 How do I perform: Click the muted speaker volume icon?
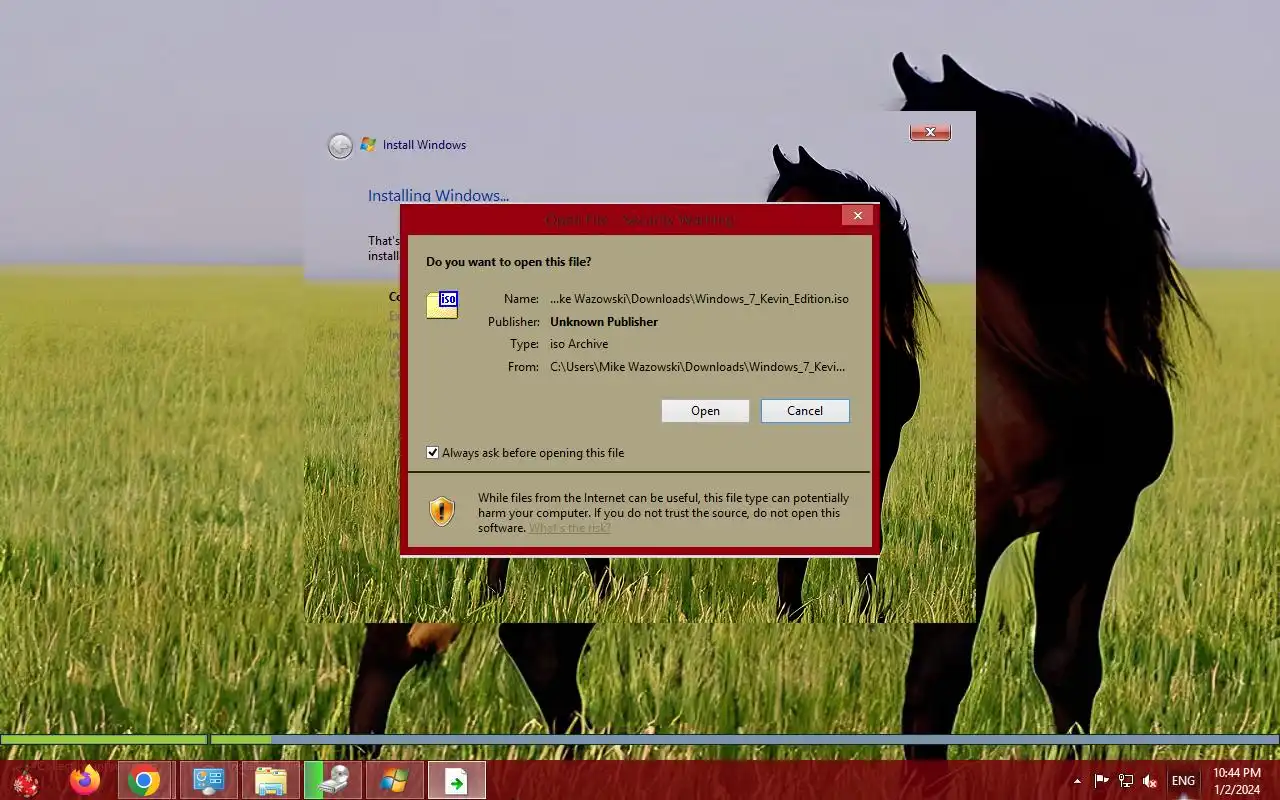pos(1151,781)
